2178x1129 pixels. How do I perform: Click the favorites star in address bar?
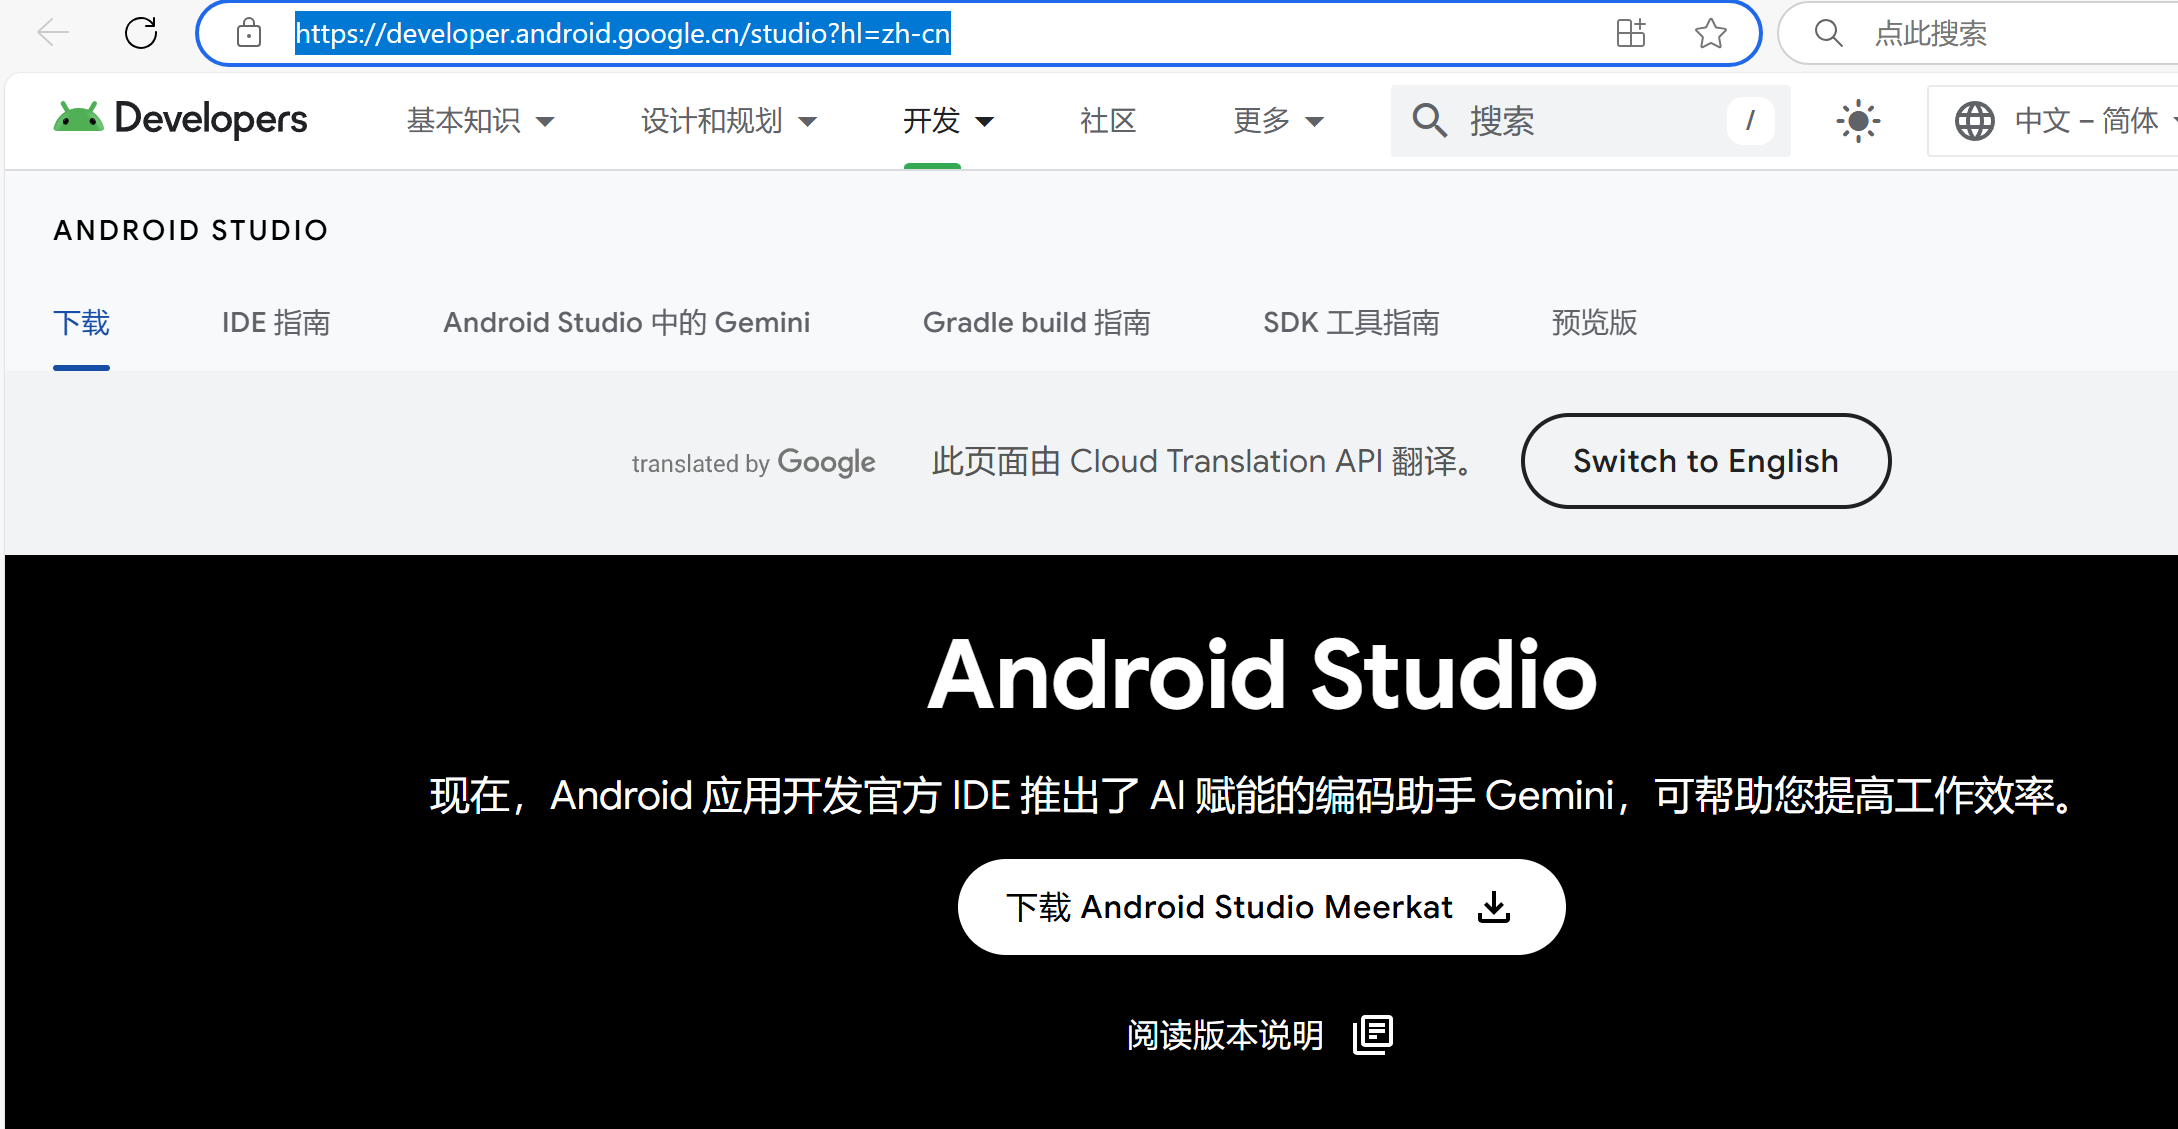point(1710,32)
